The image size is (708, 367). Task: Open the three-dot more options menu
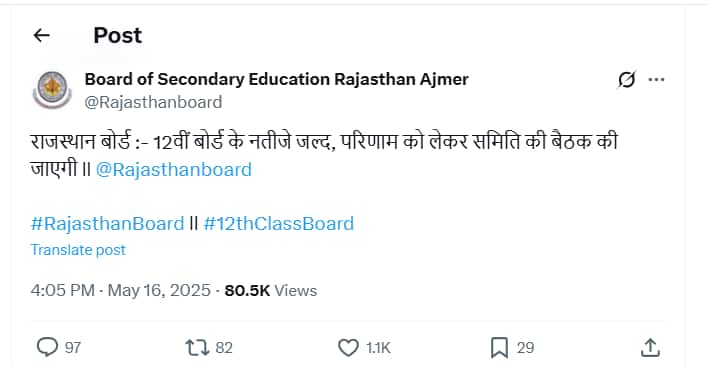[x=656, y=80]
